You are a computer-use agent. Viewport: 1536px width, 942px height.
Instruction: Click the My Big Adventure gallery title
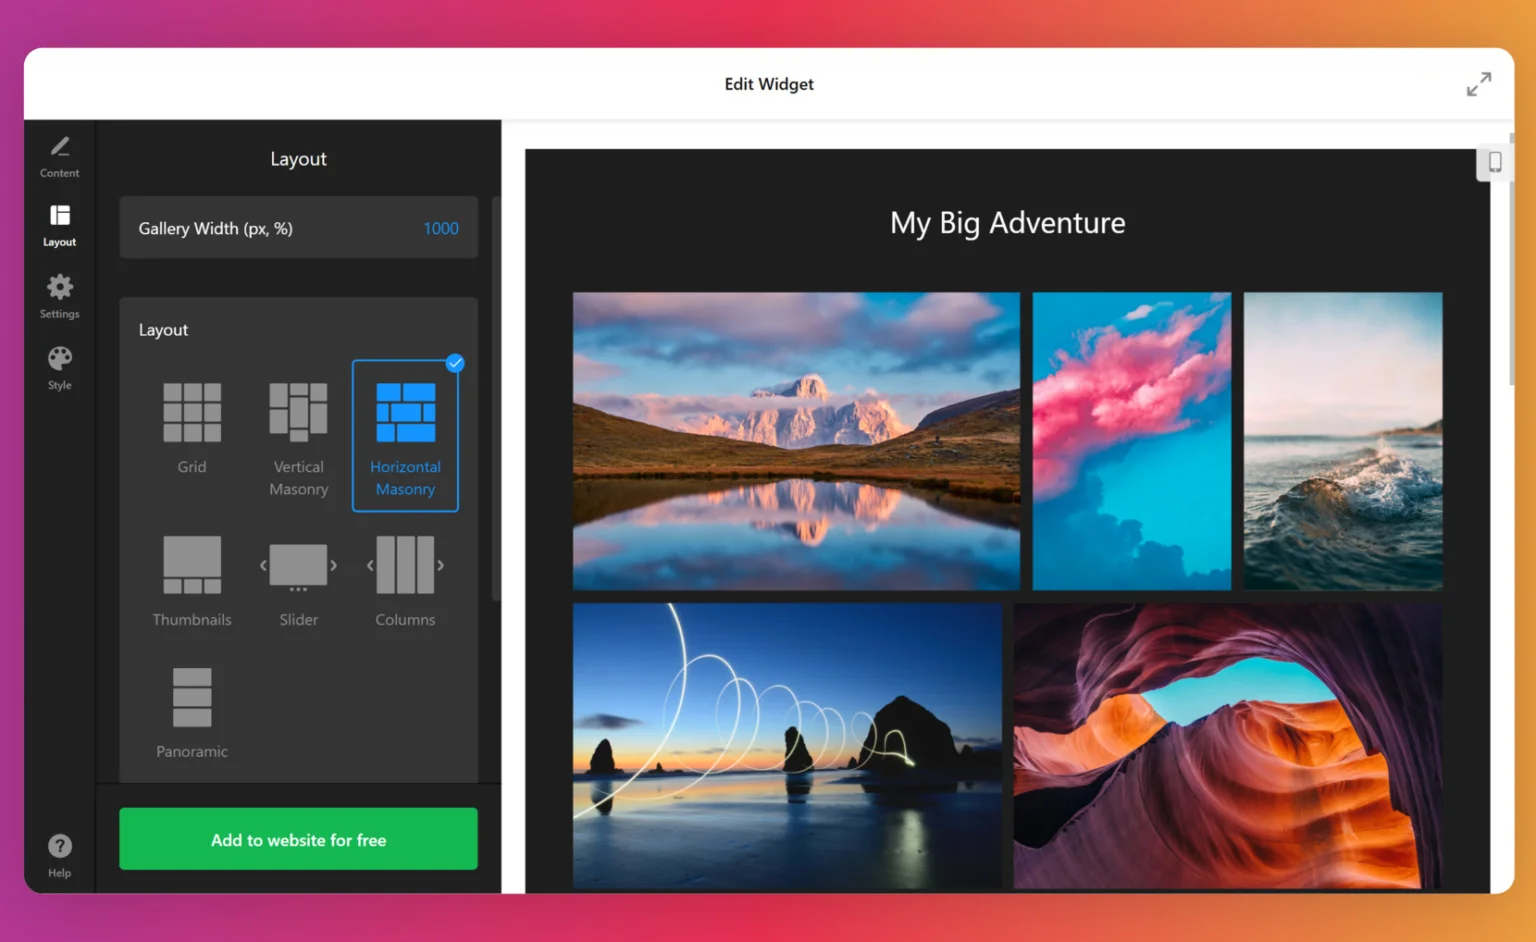pyautogui.click(x=1007, y=223)
